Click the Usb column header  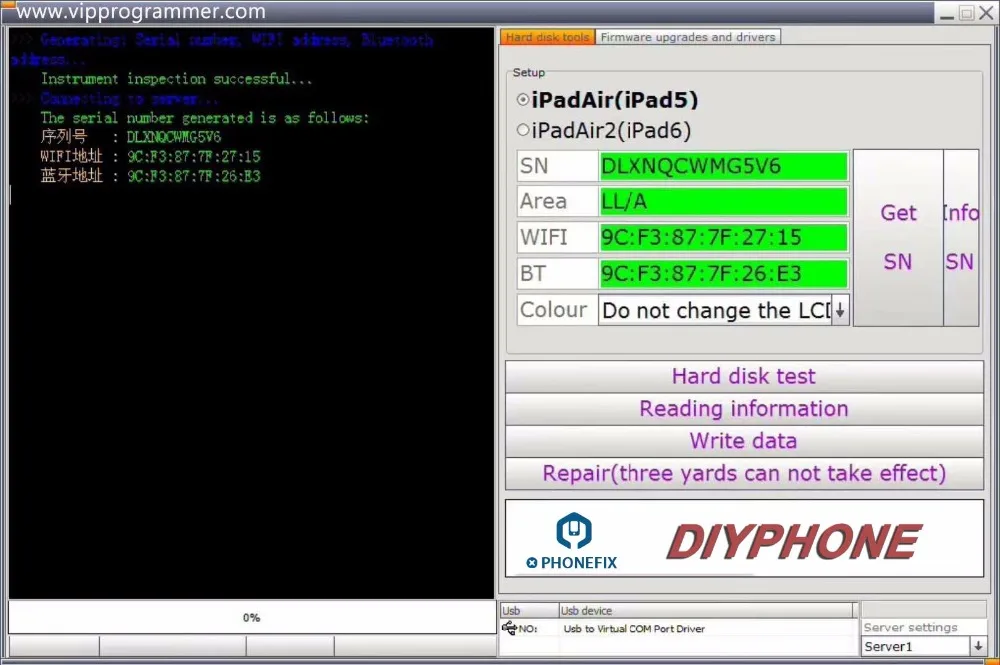click(x=529, y=611)
